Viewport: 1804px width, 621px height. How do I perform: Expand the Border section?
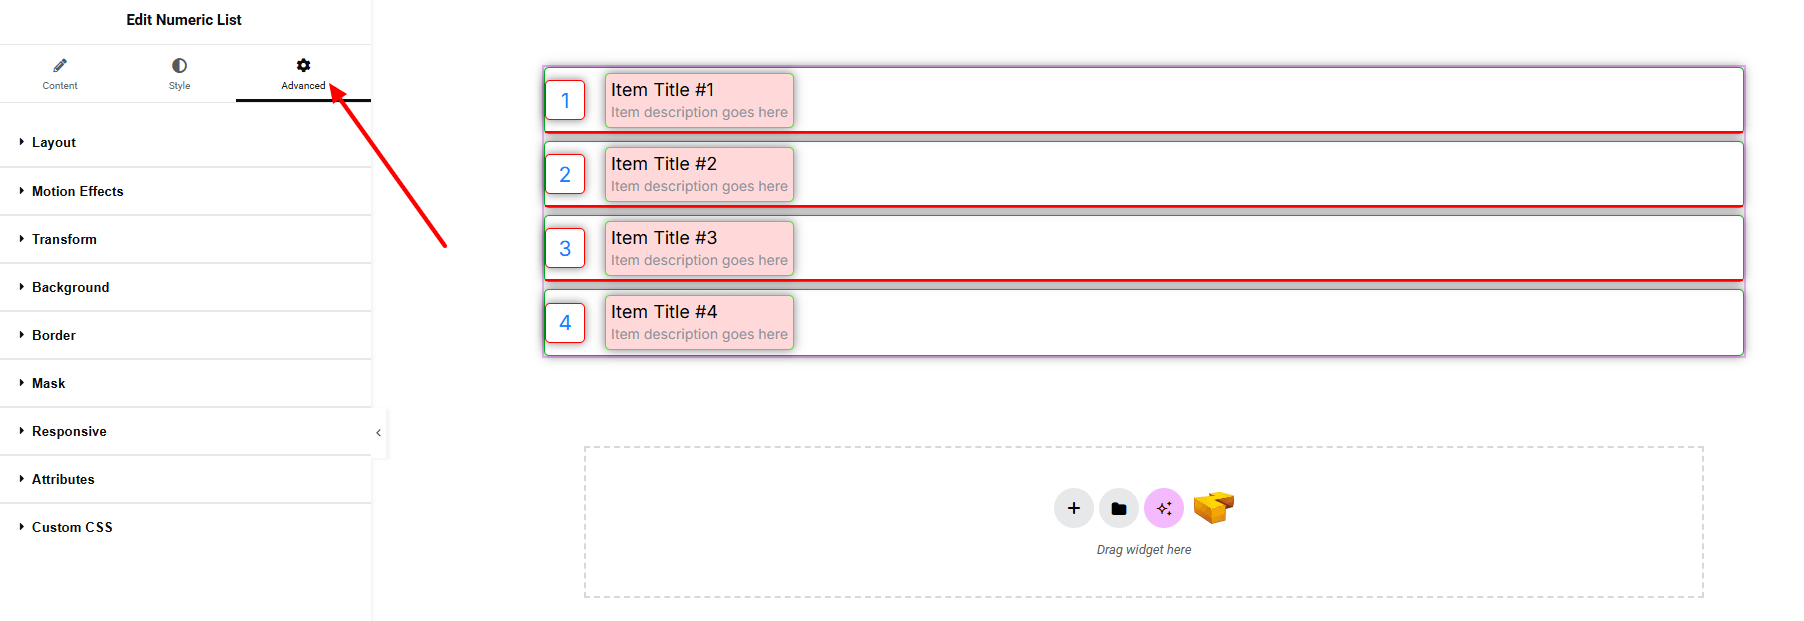point(54,335)
